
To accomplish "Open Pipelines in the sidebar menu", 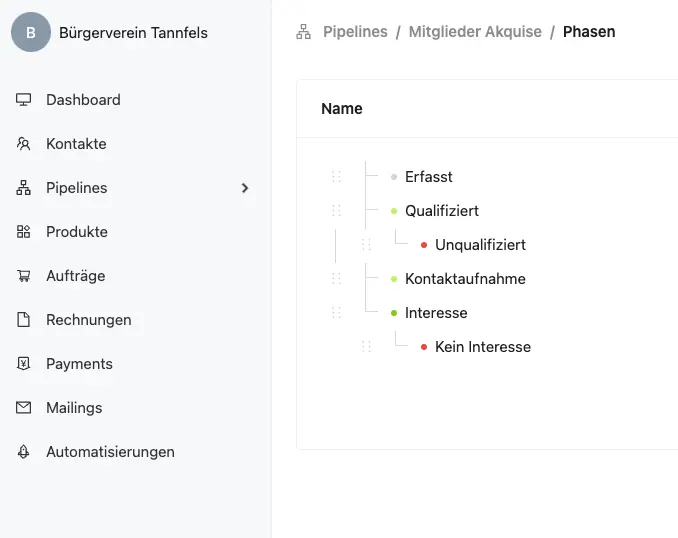I will point(76,188).
